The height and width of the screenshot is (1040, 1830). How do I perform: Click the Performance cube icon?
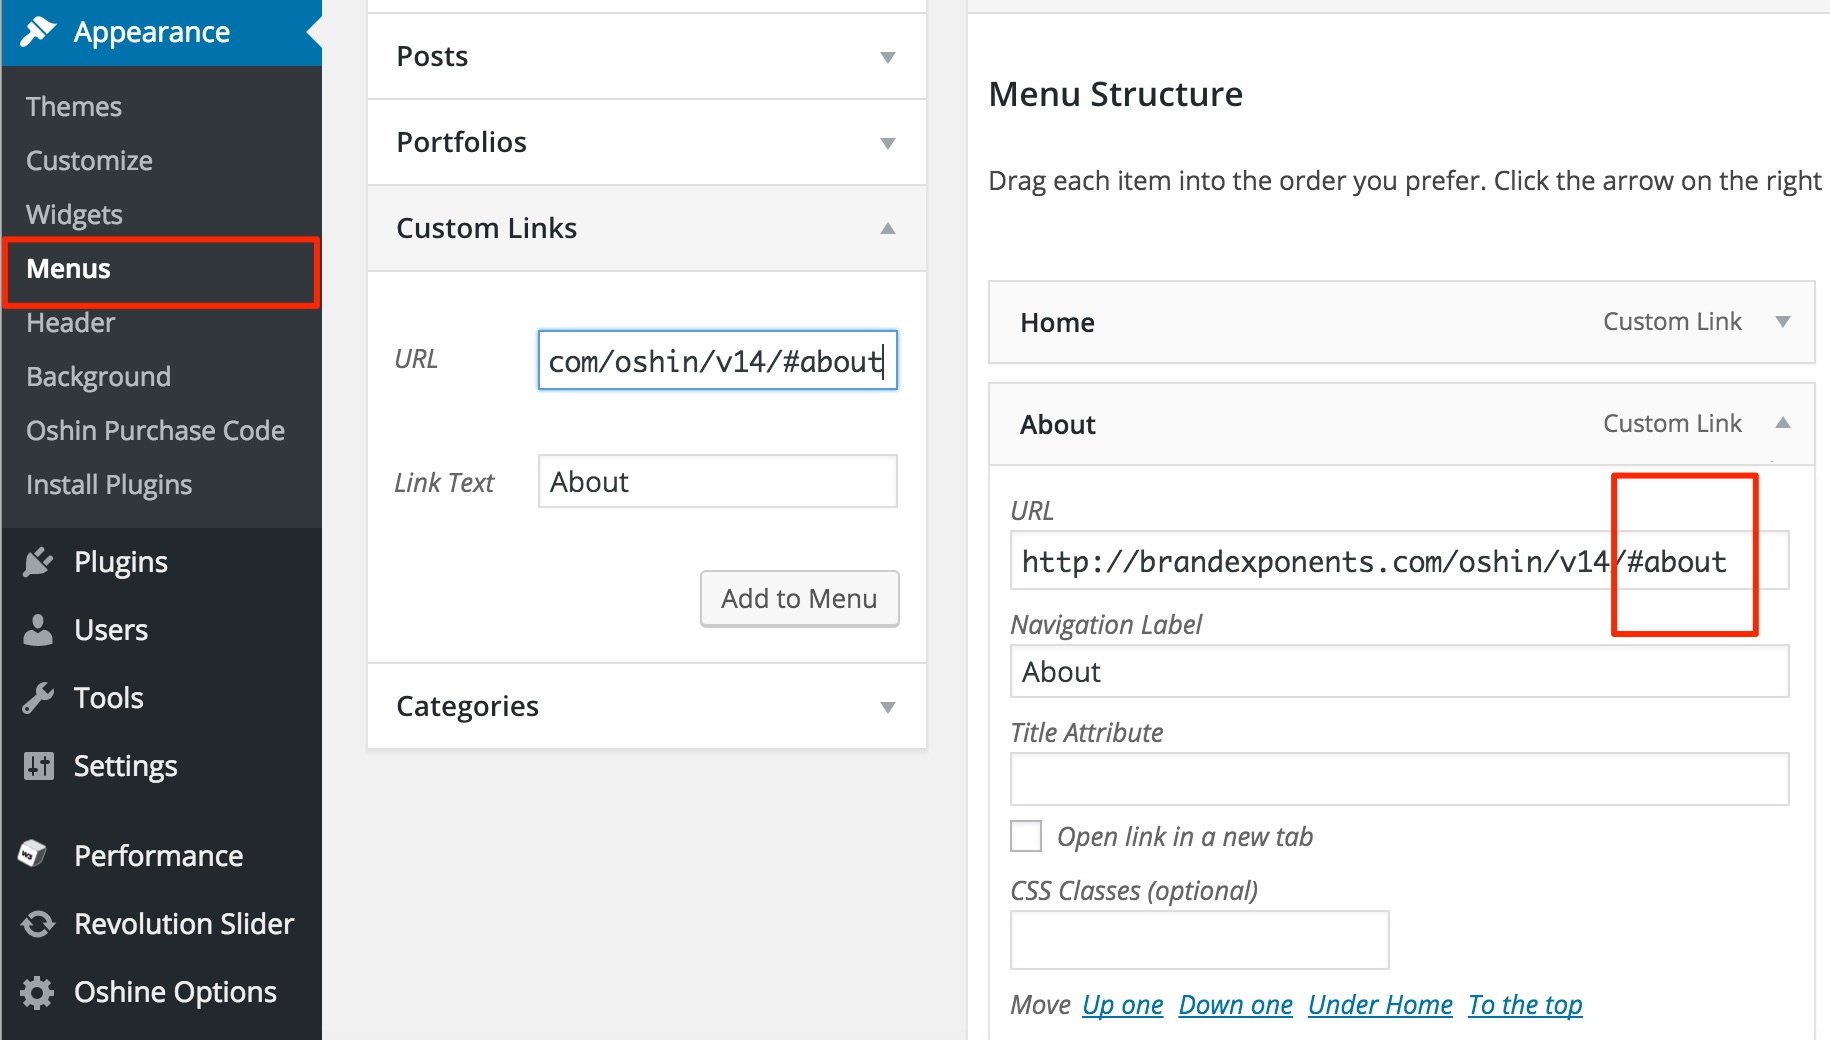click(34, 854)
